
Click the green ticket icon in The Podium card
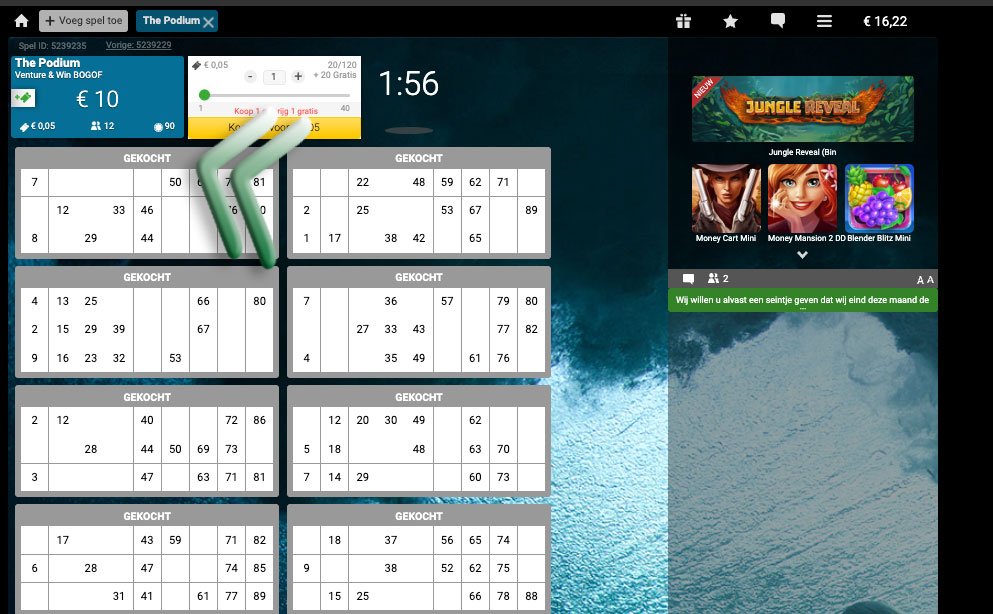pos(24,98)
